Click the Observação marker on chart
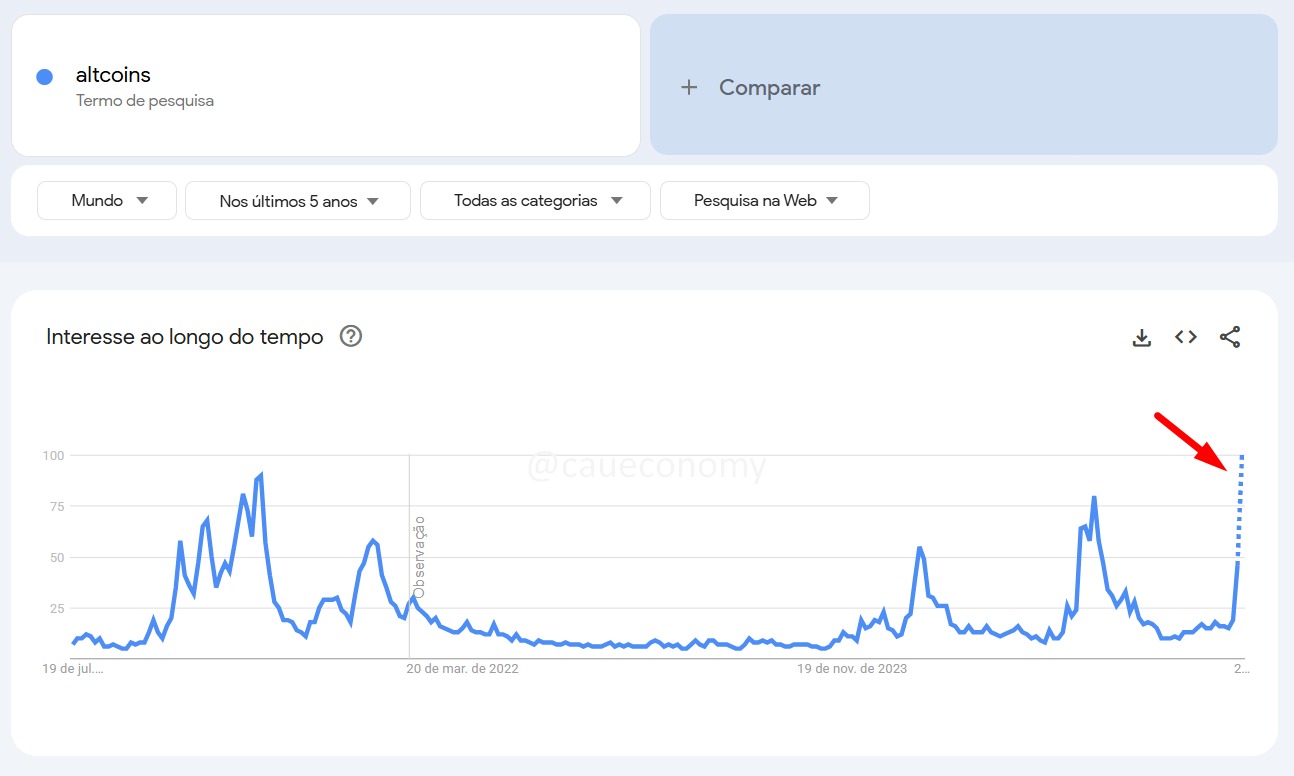Image resolution: width=1294 pixels, height=776 pixels. pyautogui.click(x=420, y=557)
